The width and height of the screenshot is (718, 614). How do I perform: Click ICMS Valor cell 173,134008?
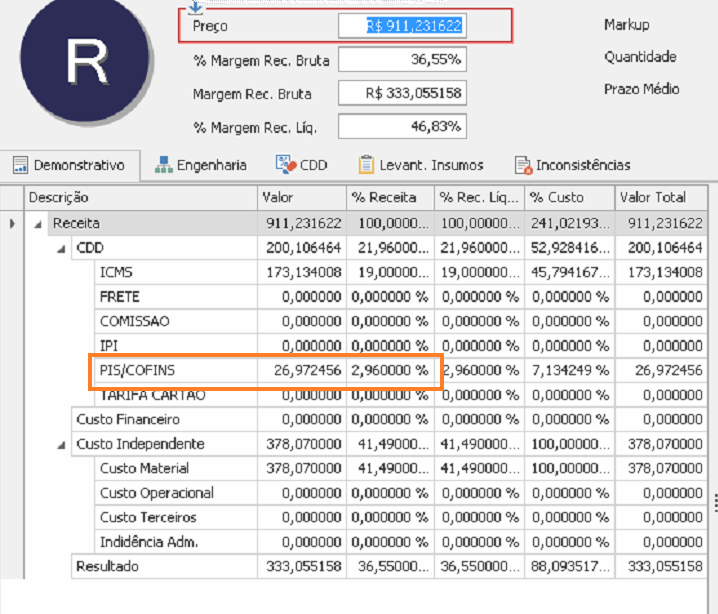point(304,272)
